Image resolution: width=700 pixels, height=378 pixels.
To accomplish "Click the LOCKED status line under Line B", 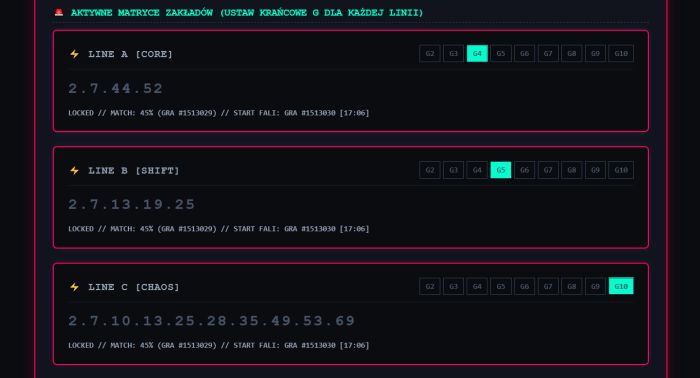I will [x=219, y=229].
